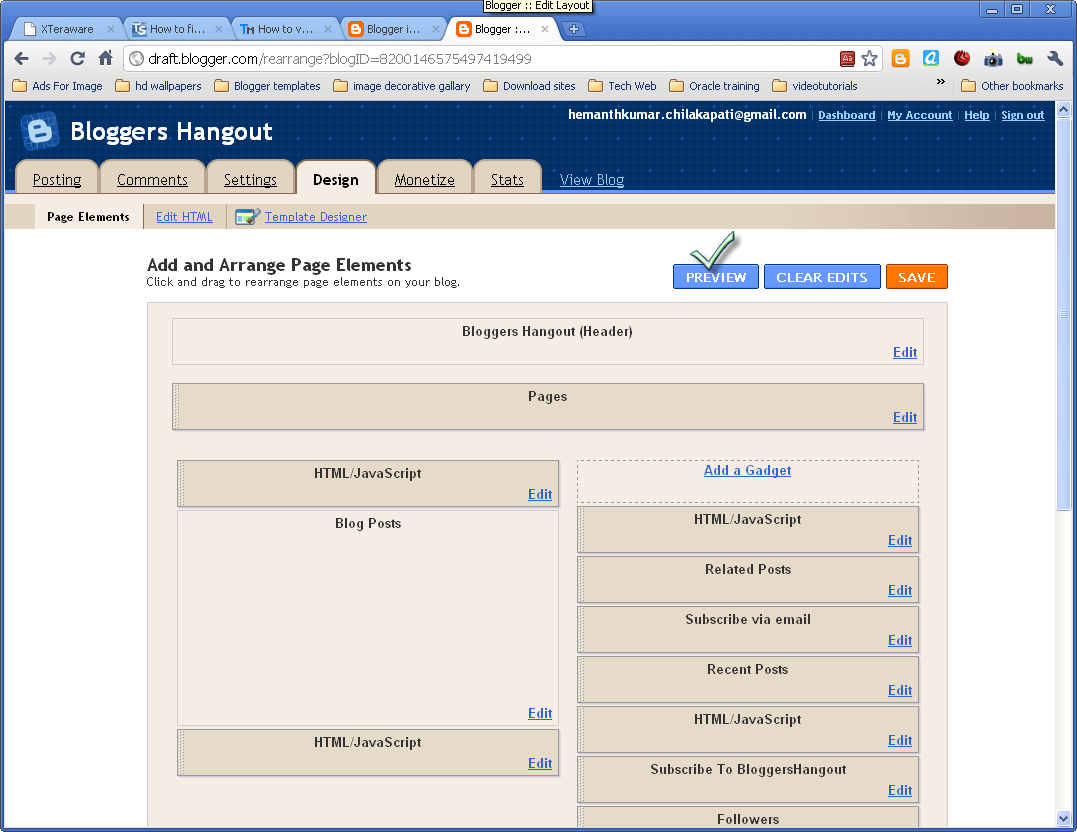Close the XTeraware tab
The width and height of the screenshot is (1077, 832).
[x=111, y=29]
